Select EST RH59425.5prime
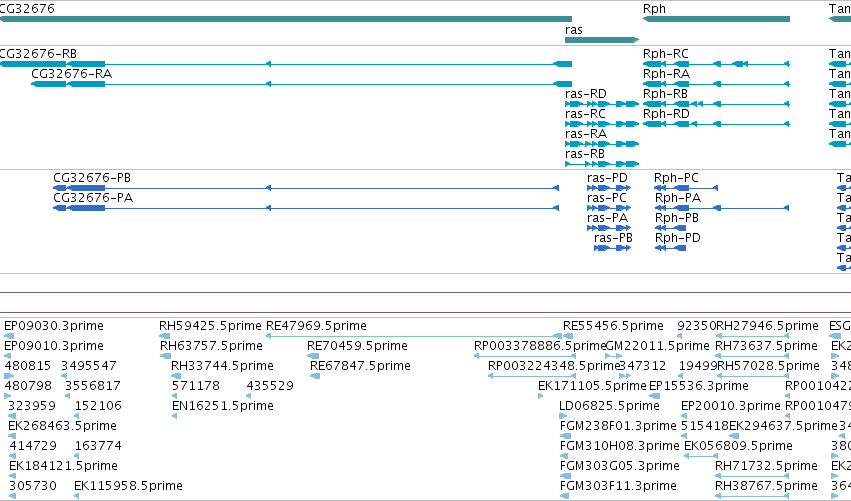The image size is (851, 501). [x=210, y=326]
